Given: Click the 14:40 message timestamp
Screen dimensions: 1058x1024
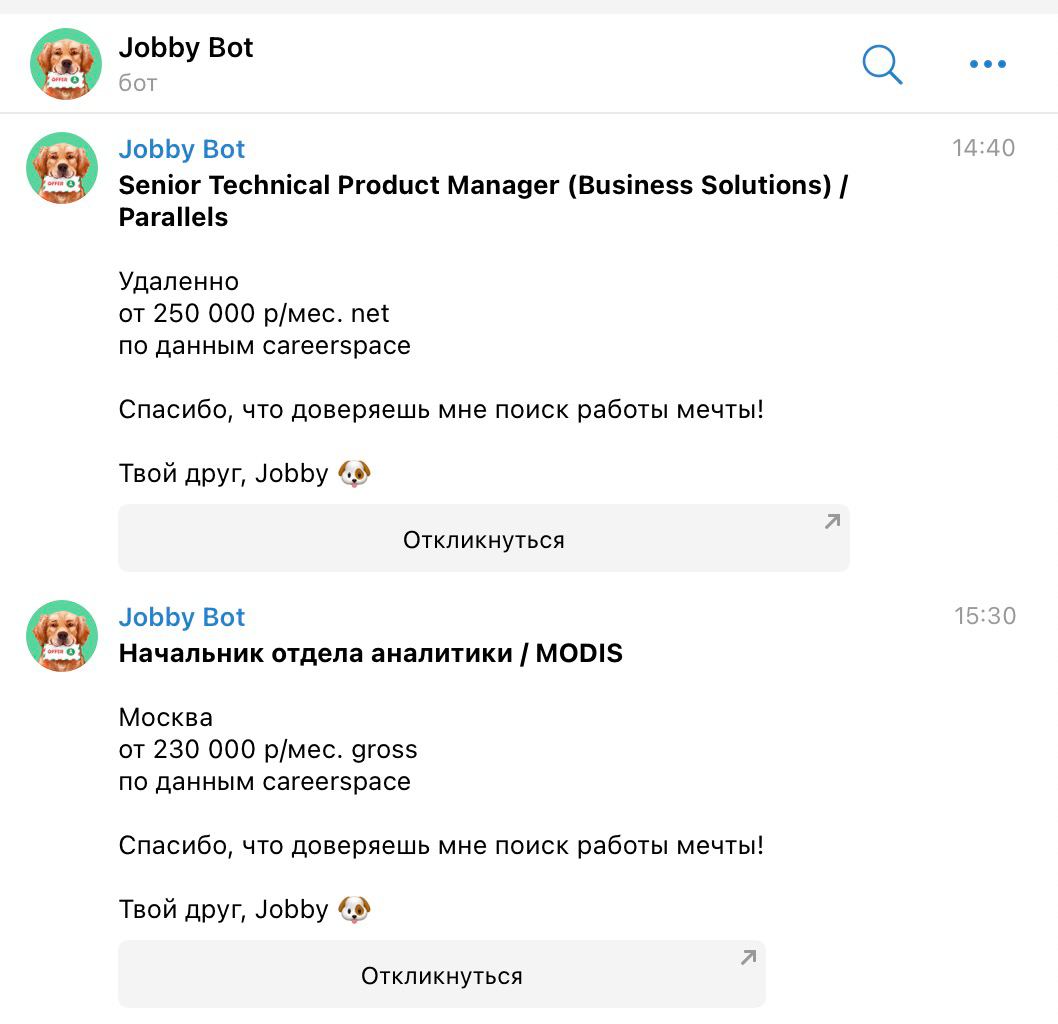Looking at the screenshot, I should point(983,148).
